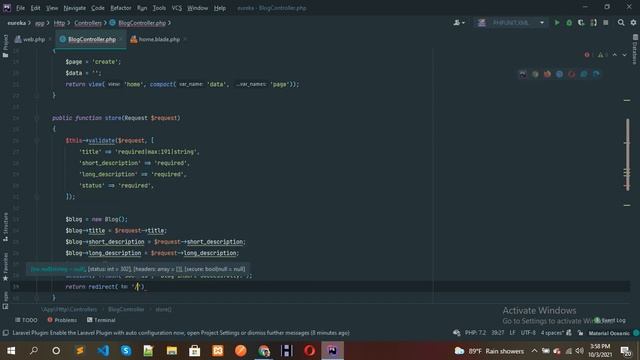
Task: Click the warnings triangle indicator in the editor
Action: 600,55
